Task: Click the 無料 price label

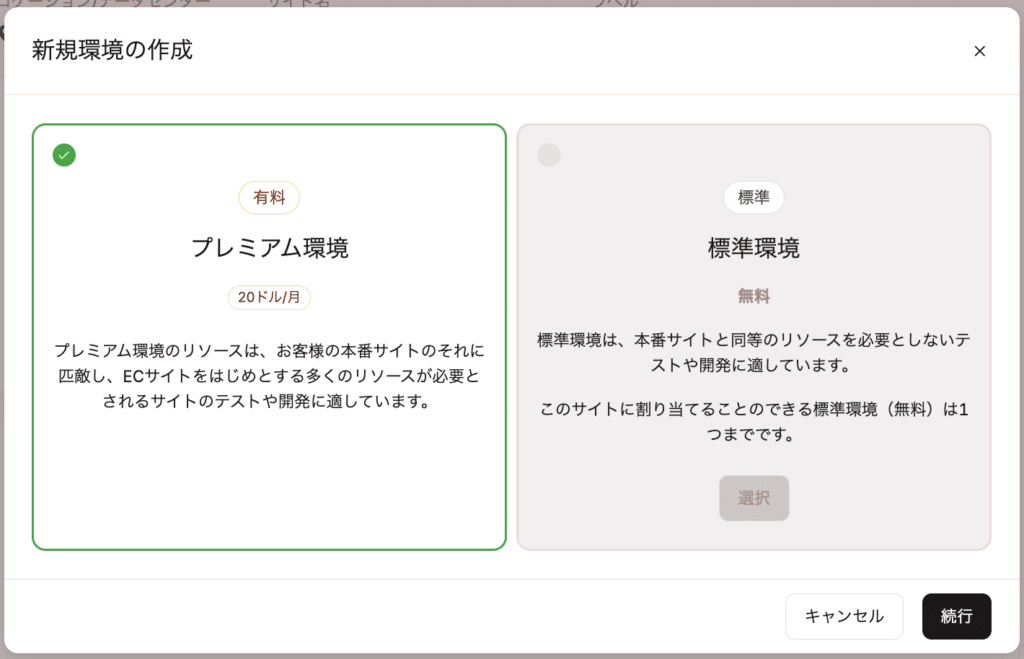Action: [753, 297]
